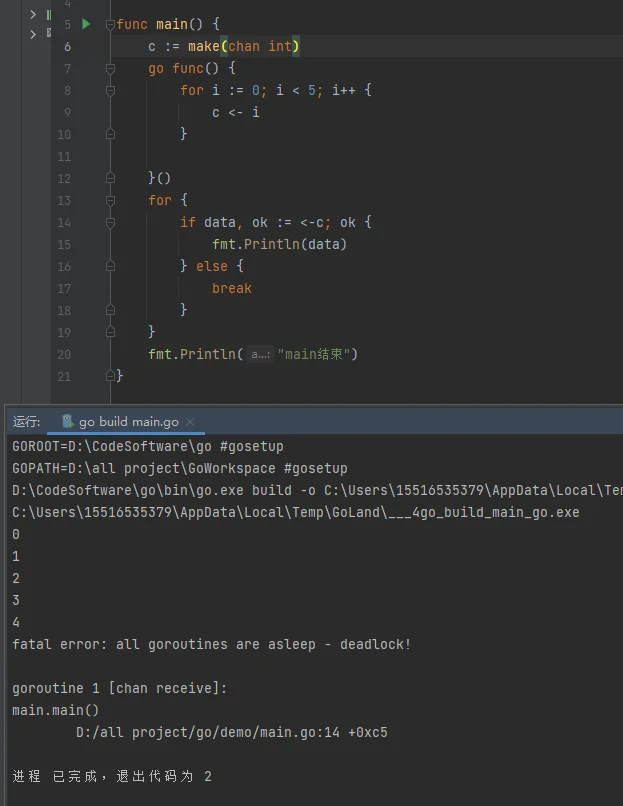Click console output value 4
This screenshot has width=623, height=806.
pyautogui.click(x=16, y=622)
